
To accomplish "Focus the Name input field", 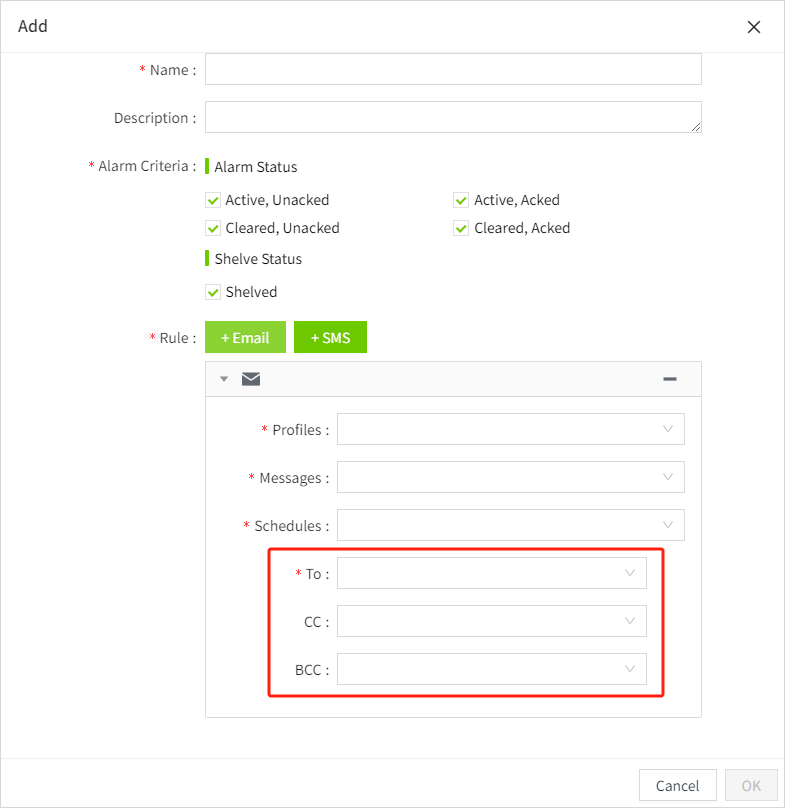I will (453, 69).
